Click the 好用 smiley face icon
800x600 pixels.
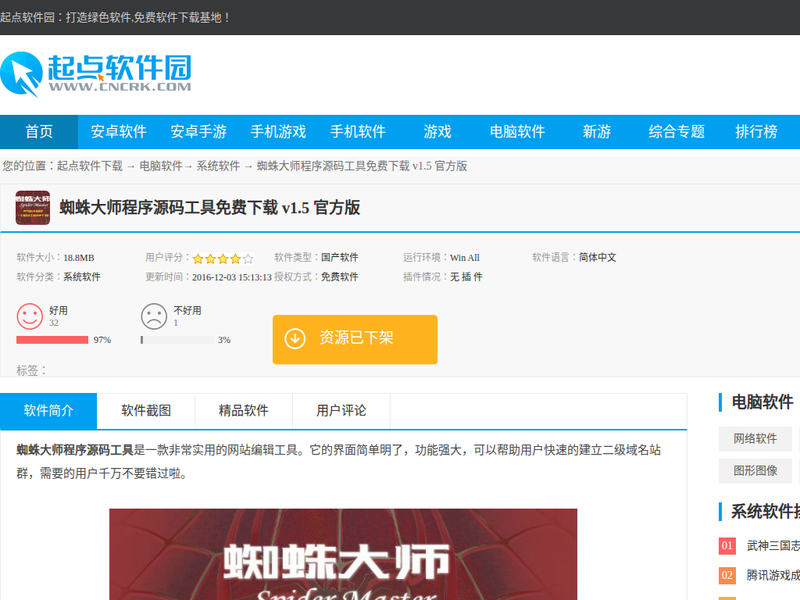30,316
